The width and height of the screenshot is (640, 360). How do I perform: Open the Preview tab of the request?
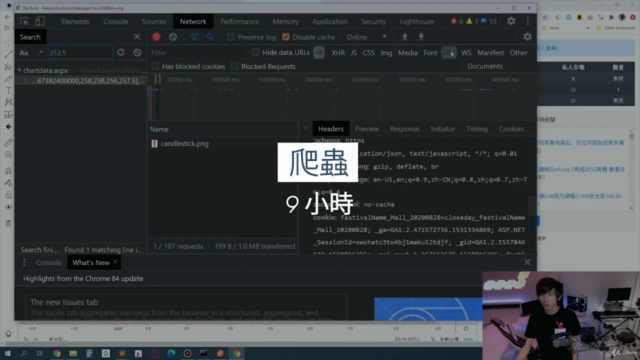click(x=367, y=129)
